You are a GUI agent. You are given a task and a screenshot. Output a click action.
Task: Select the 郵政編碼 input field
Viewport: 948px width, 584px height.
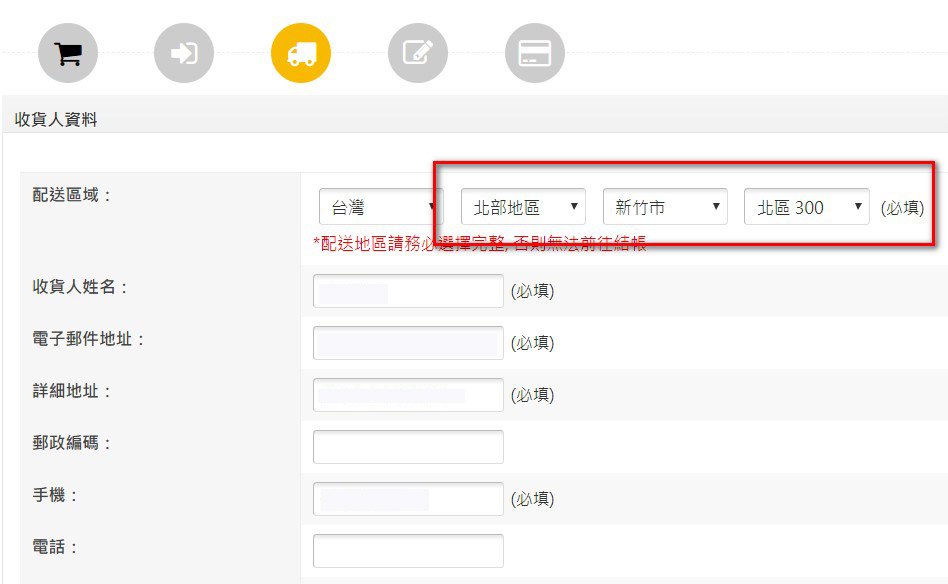tap(408, 447)
